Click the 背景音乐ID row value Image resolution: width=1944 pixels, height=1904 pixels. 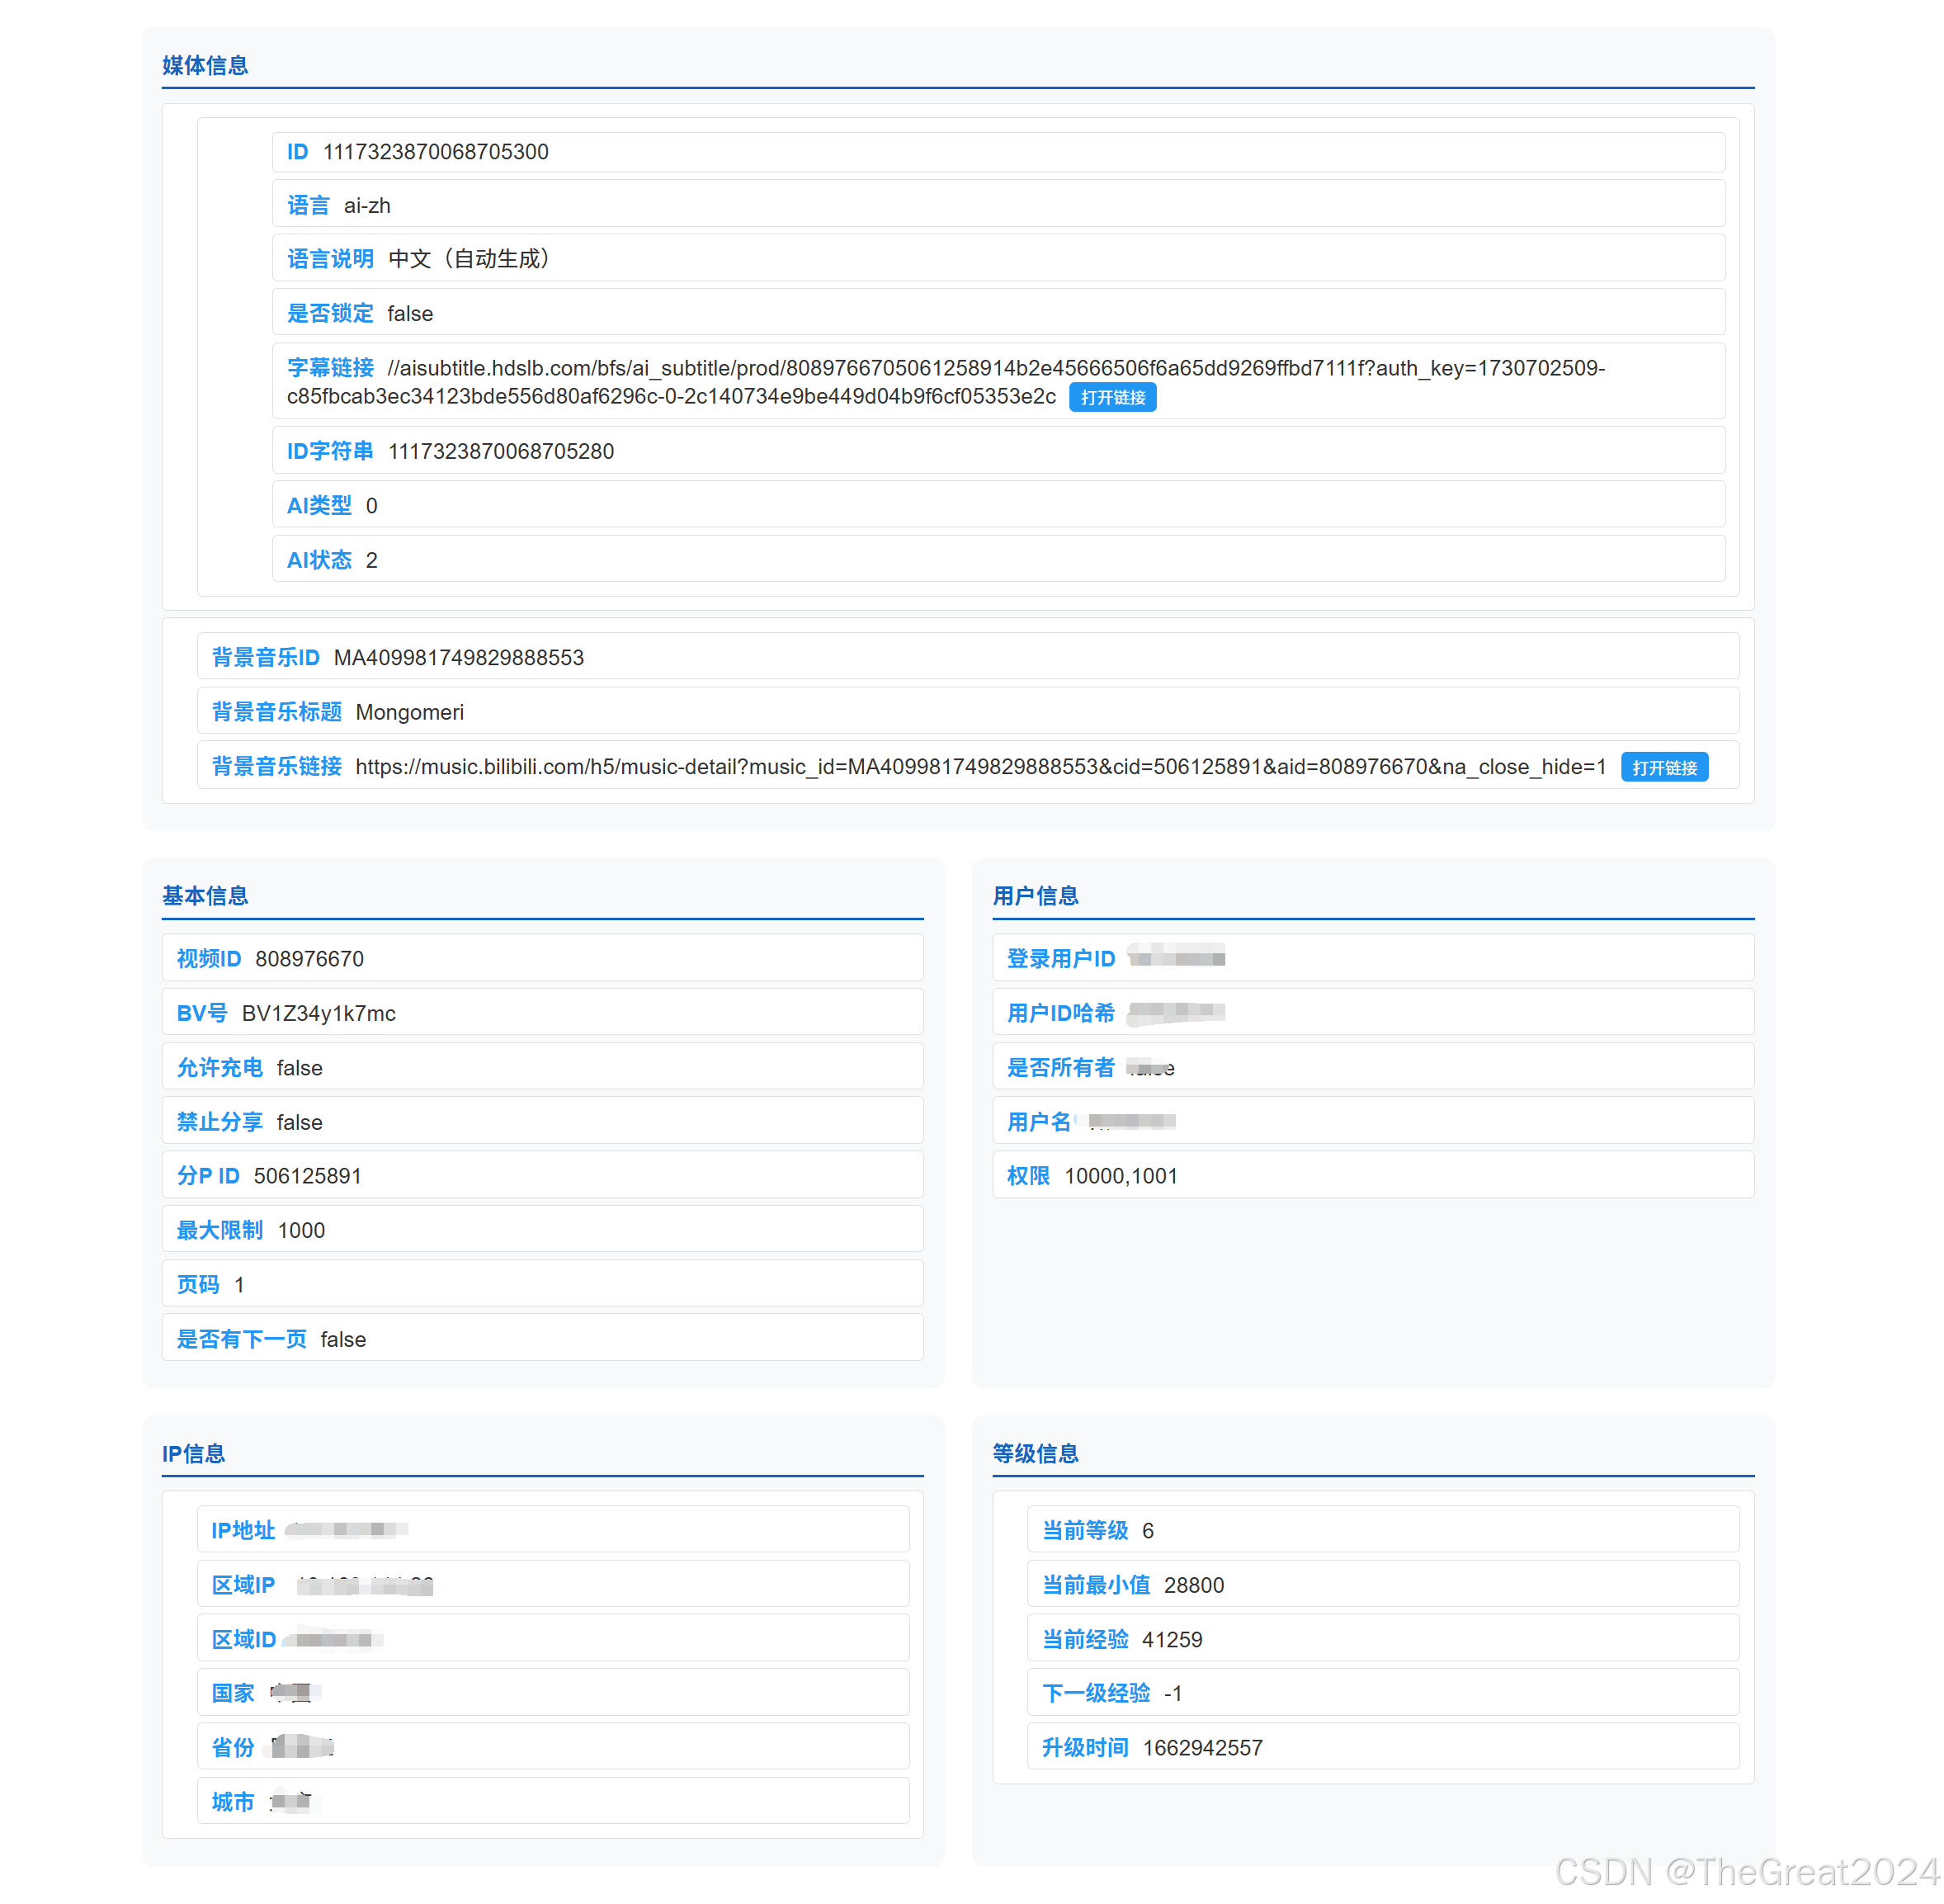click(x=458, y=658)
